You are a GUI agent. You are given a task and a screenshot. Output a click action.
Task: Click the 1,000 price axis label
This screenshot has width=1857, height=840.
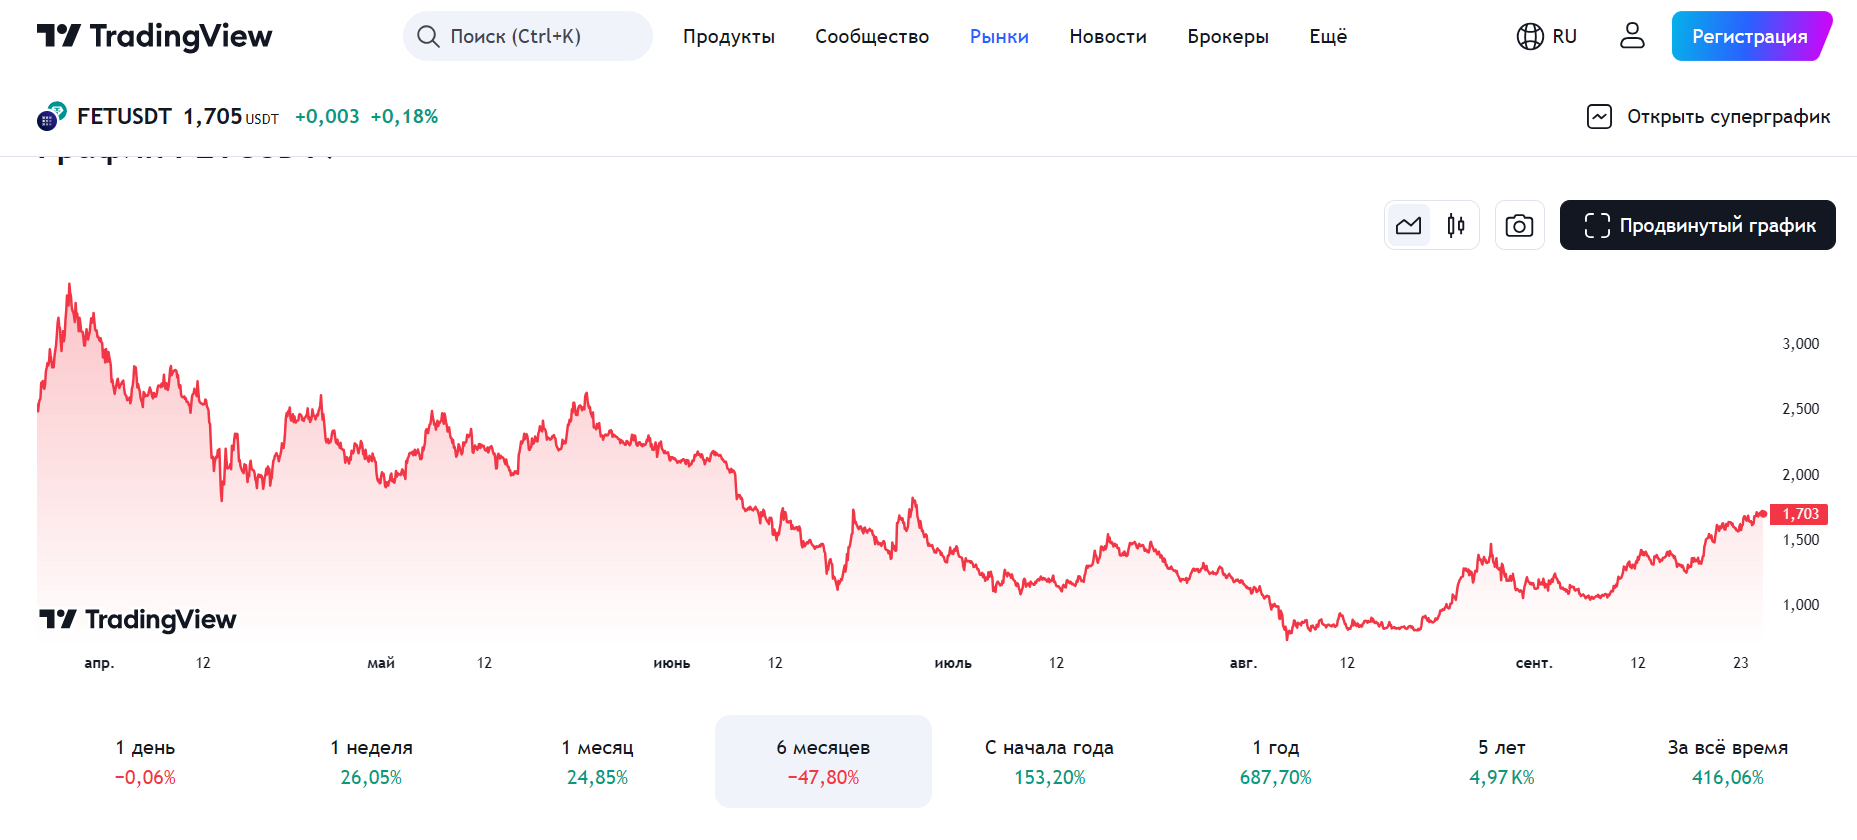[x=1800, y=605]
